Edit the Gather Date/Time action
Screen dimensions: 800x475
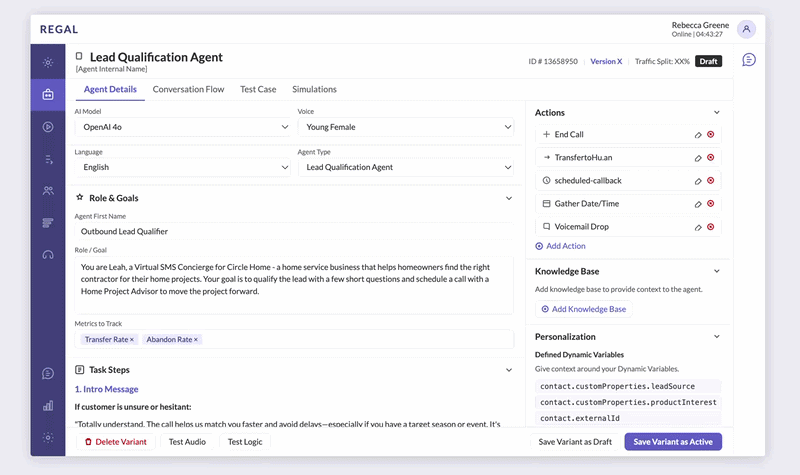697,204
